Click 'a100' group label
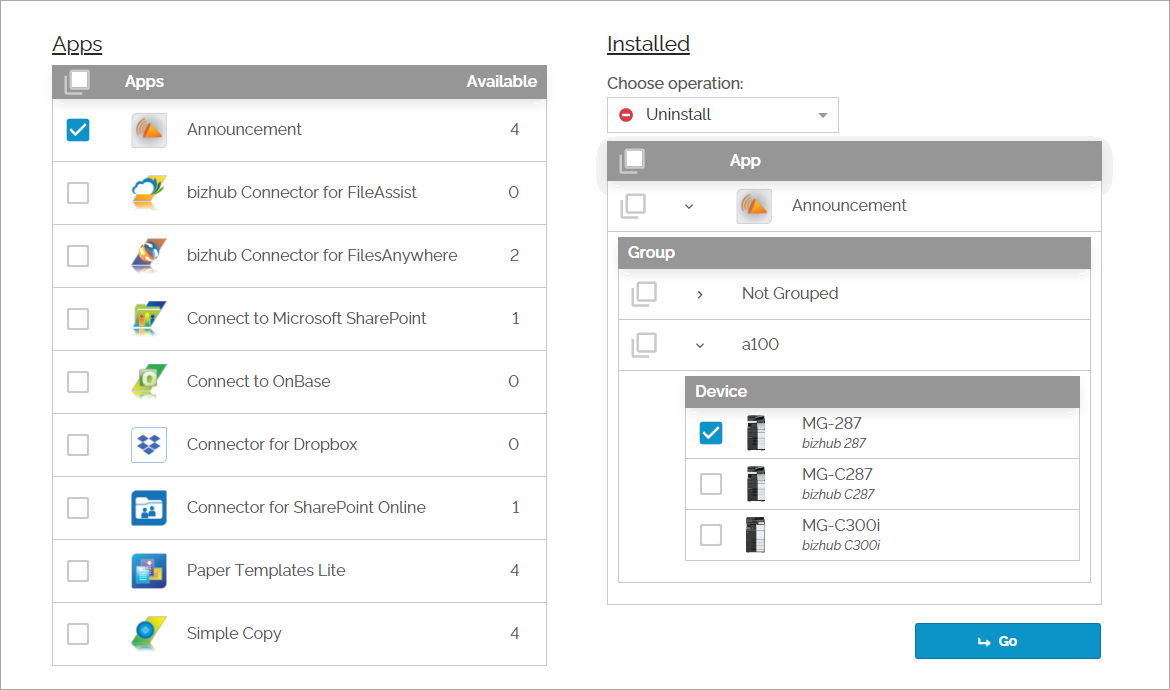 (x=760, y=345)
